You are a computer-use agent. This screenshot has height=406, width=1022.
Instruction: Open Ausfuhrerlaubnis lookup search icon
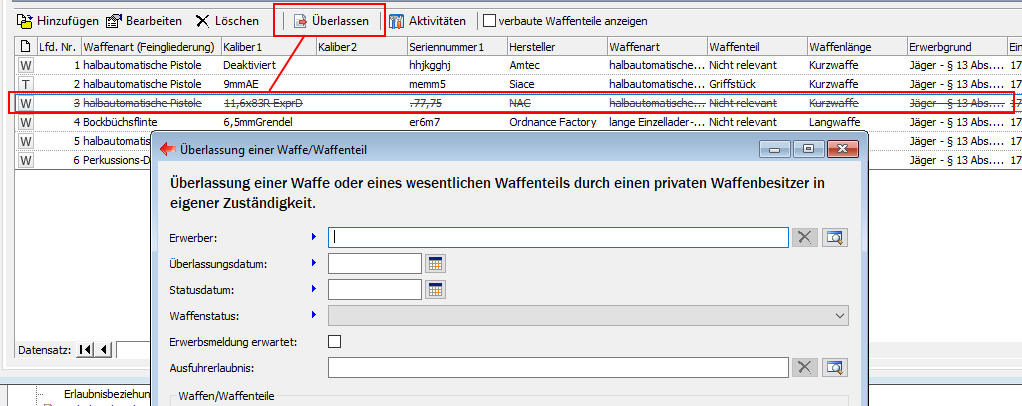(835, 367)
